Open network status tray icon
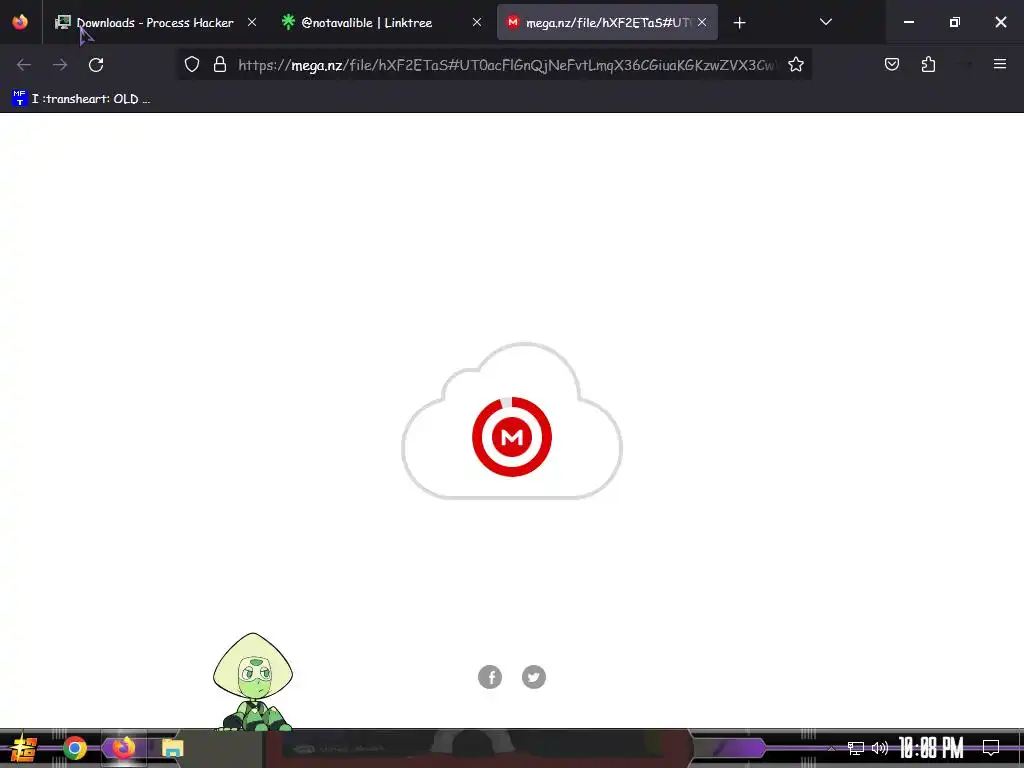 (856, 748)
